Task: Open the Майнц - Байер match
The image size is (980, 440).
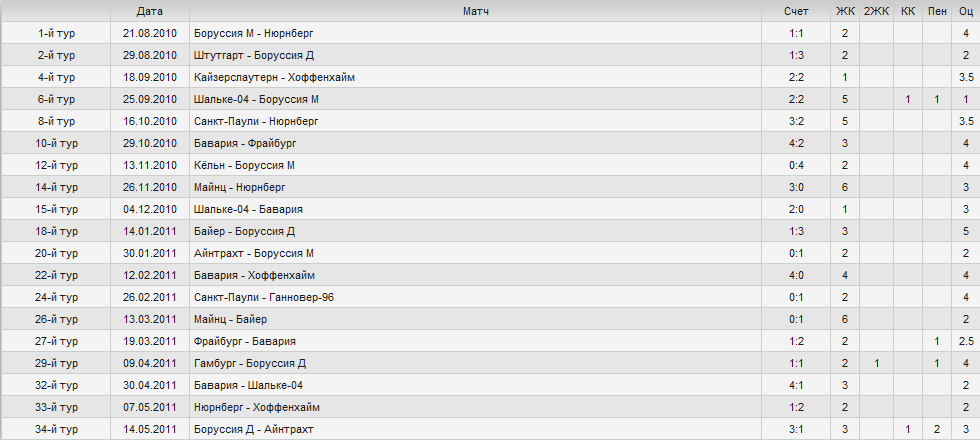Action: pos(230,319)
